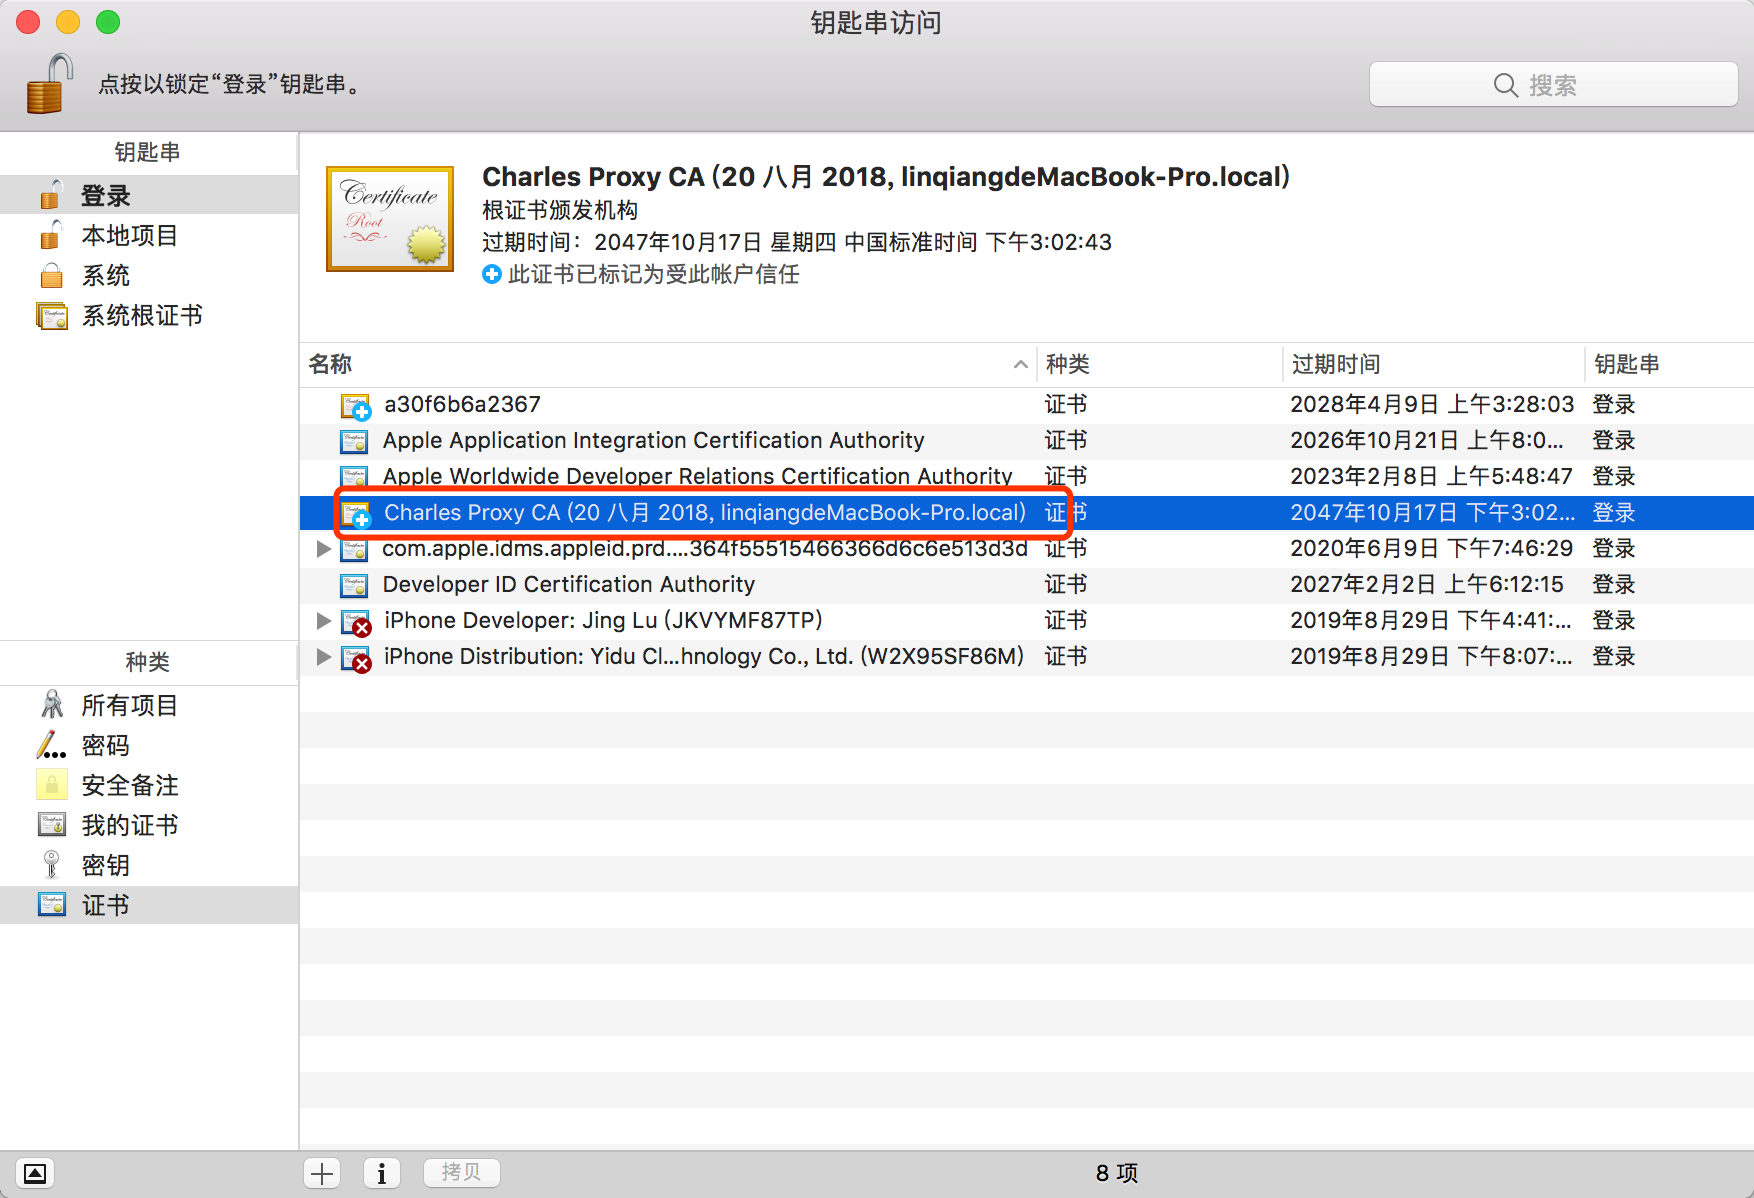This screenshot has height=1198, width=1754.
Task: Sort by the 过期时间 column header
Action: pyautogui.click(x=1434, y=365)
